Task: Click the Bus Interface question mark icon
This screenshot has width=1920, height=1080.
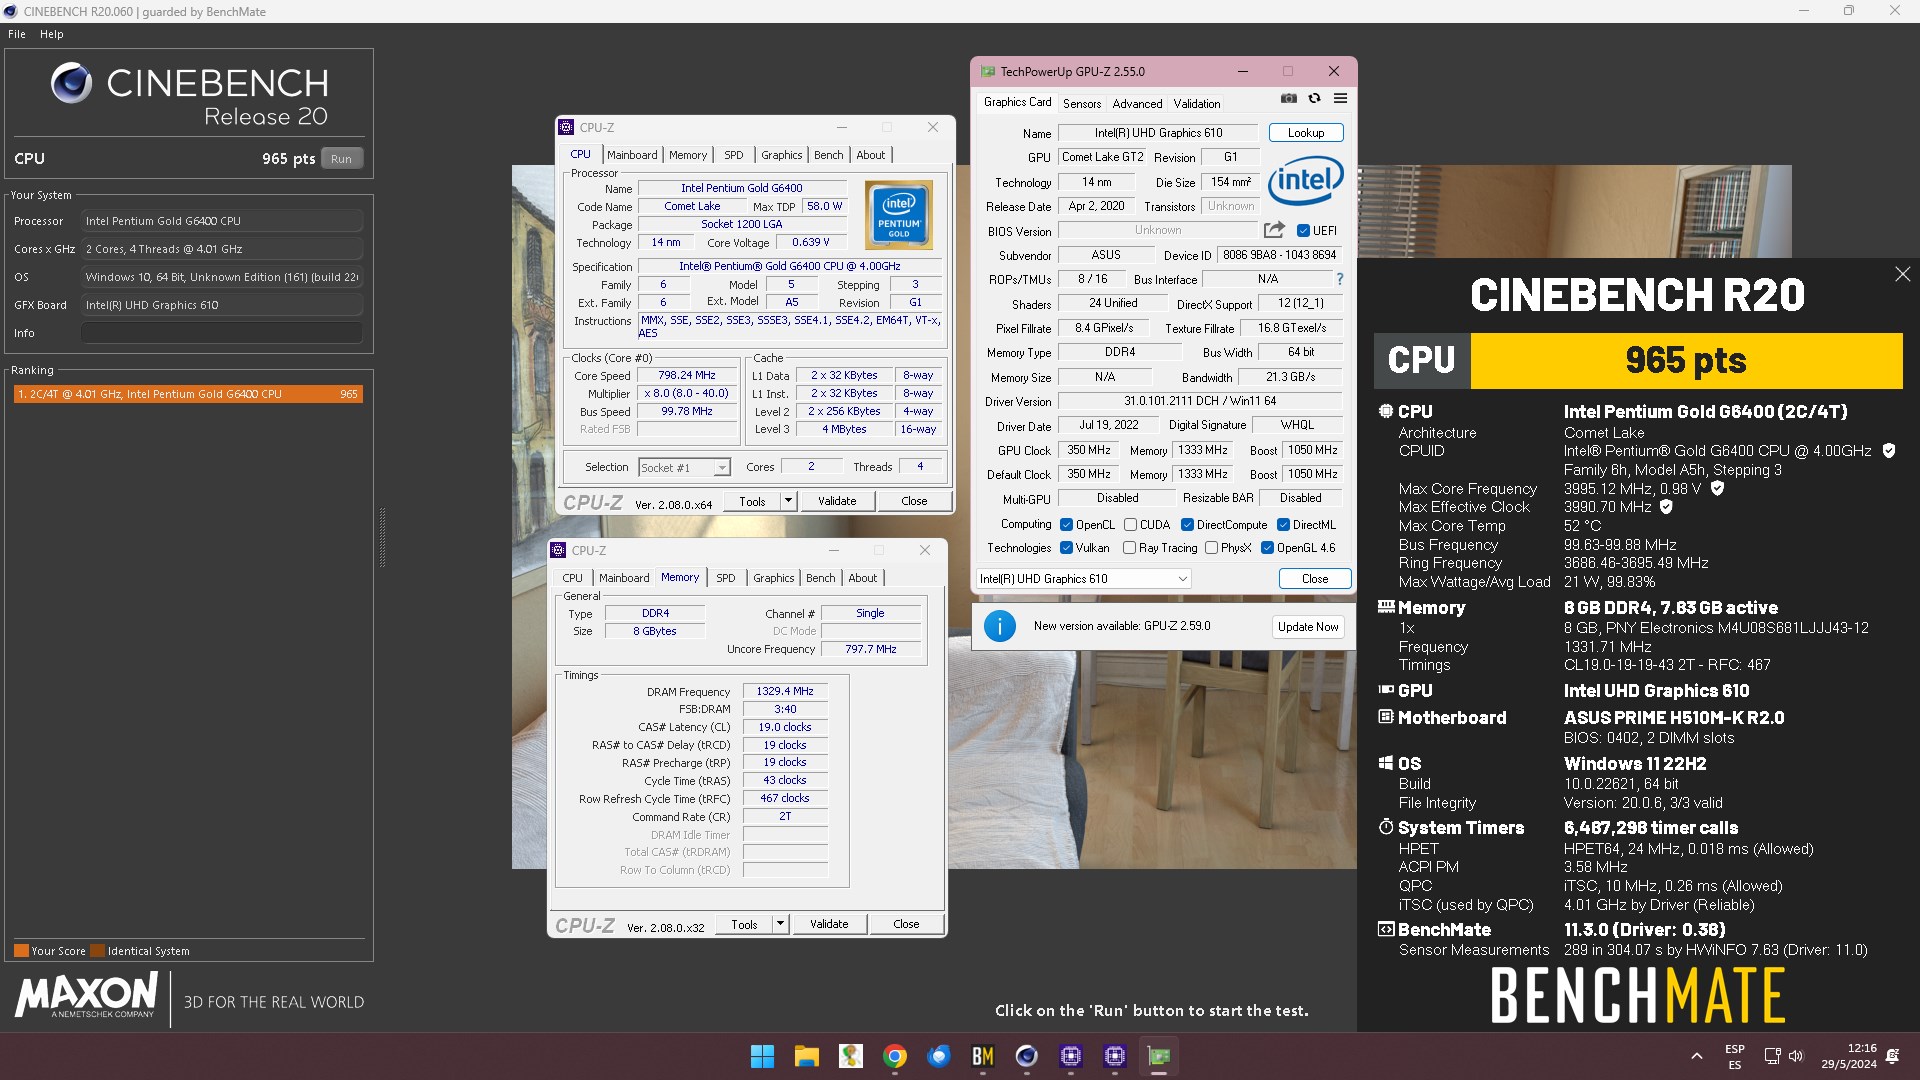Action: click(1340, 279)
